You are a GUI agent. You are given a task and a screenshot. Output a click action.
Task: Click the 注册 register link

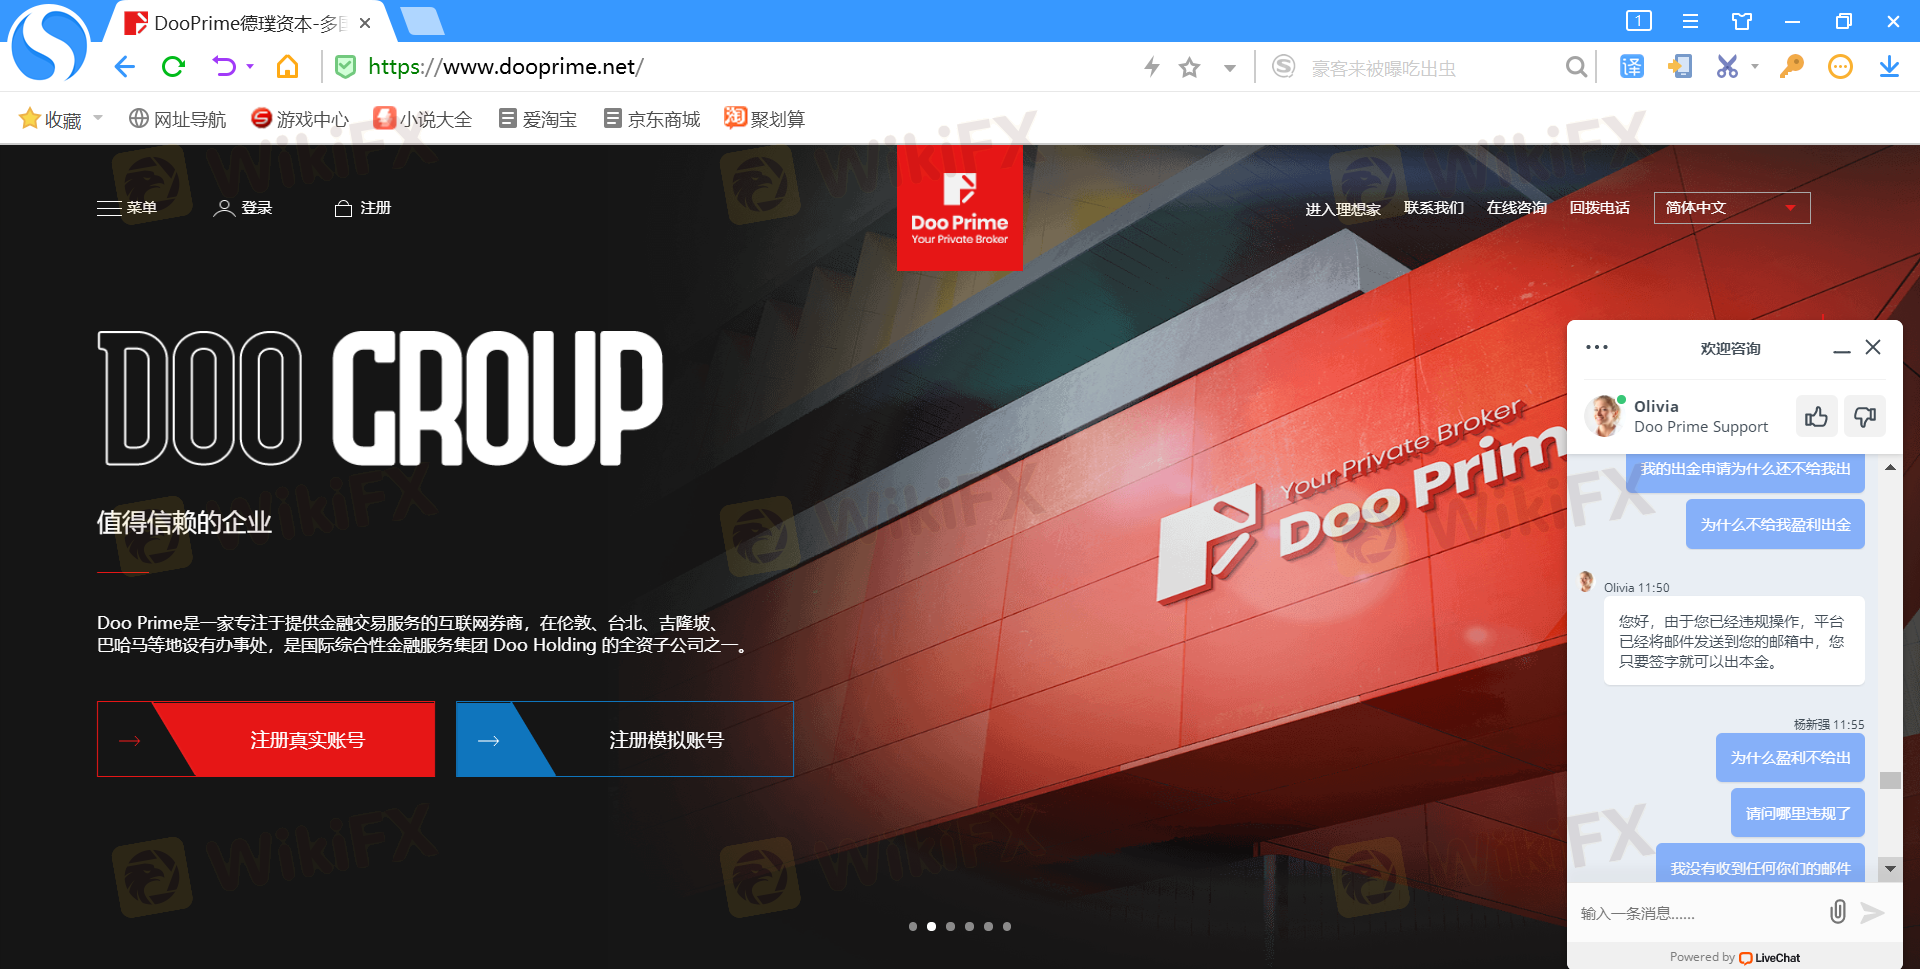[363, 208]
